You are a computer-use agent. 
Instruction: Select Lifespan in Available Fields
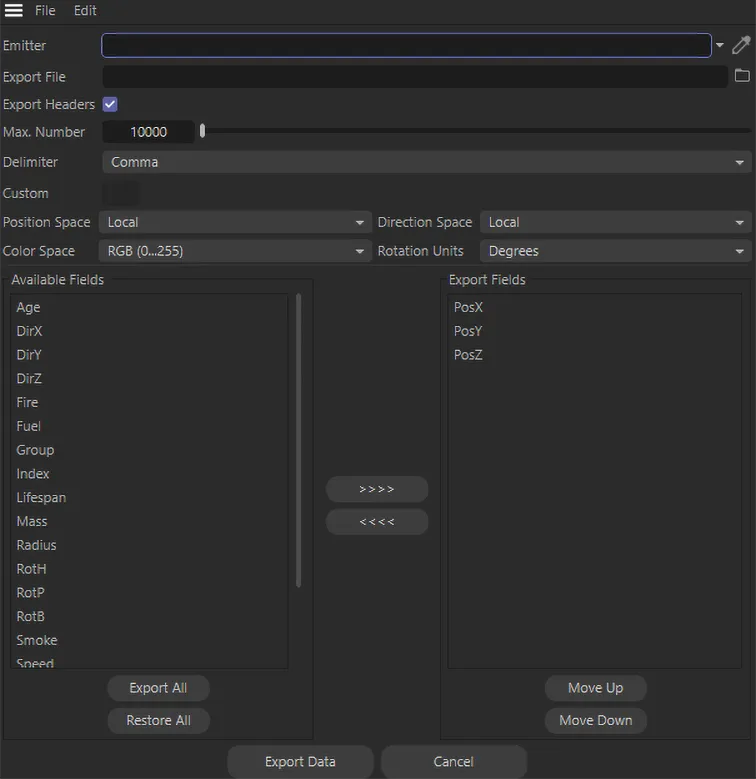tap(41, 497)
